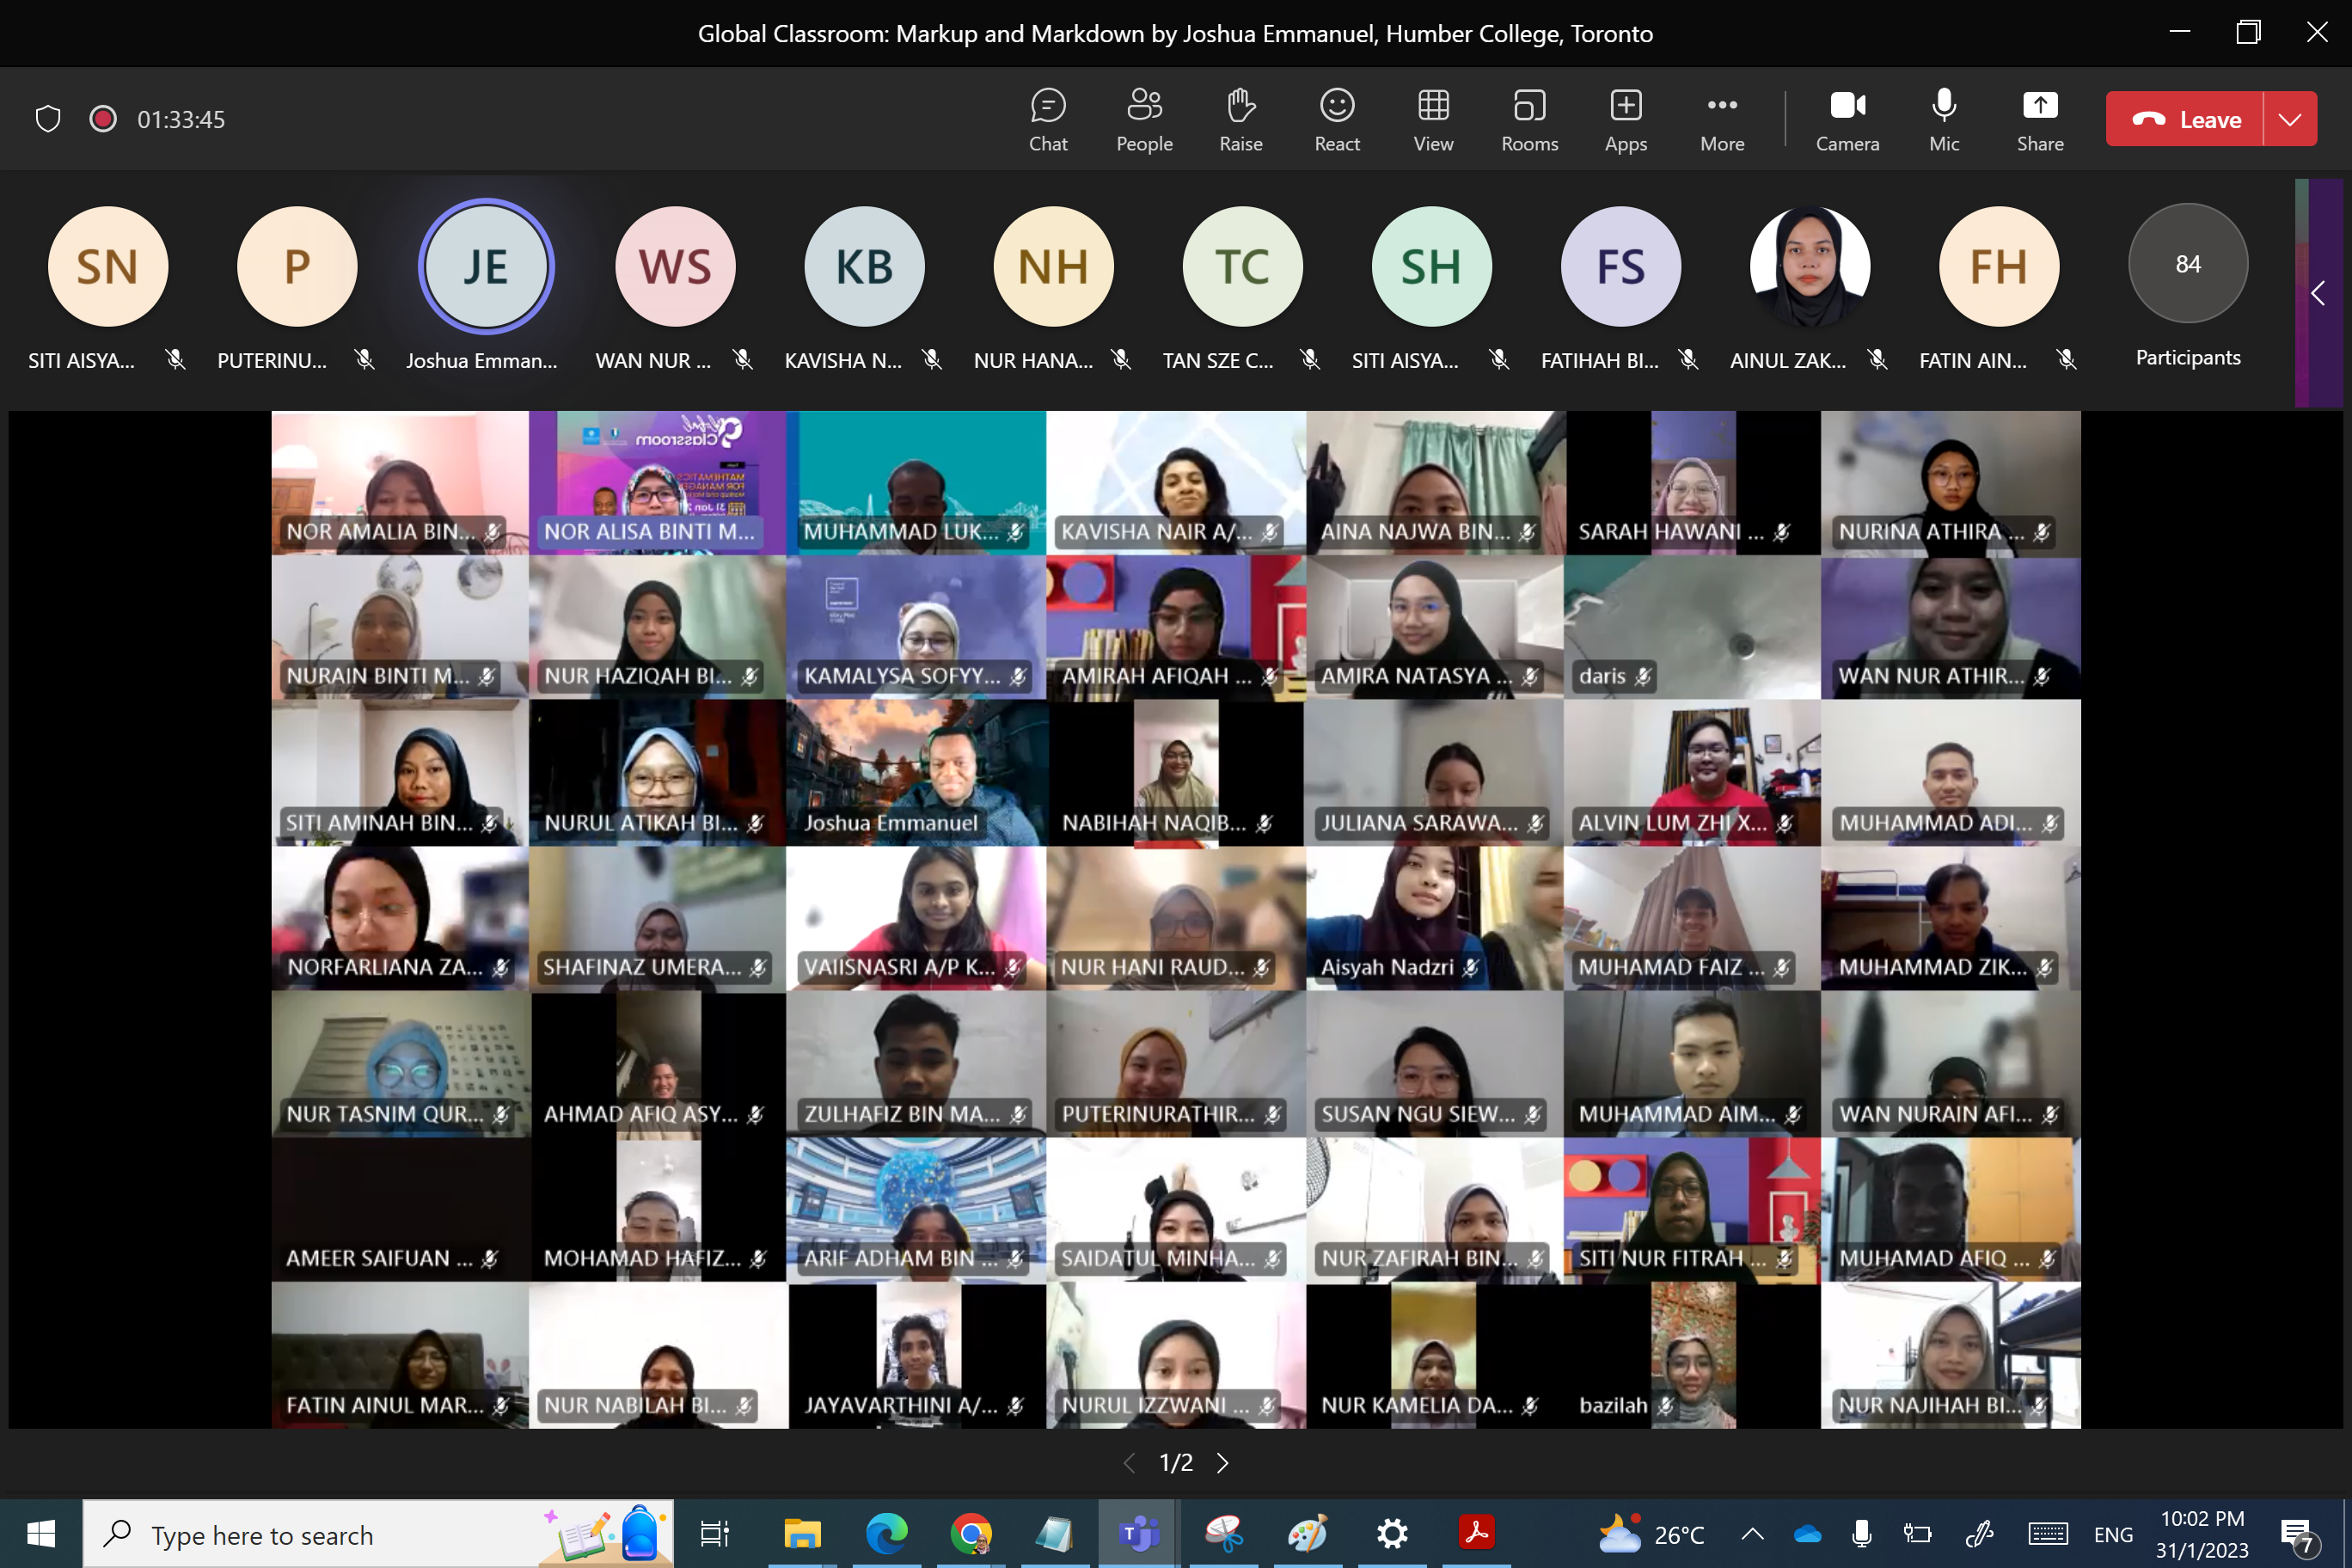
Task: Select NOR ALISA BINTI M video tile
Action: coord(658,482)
